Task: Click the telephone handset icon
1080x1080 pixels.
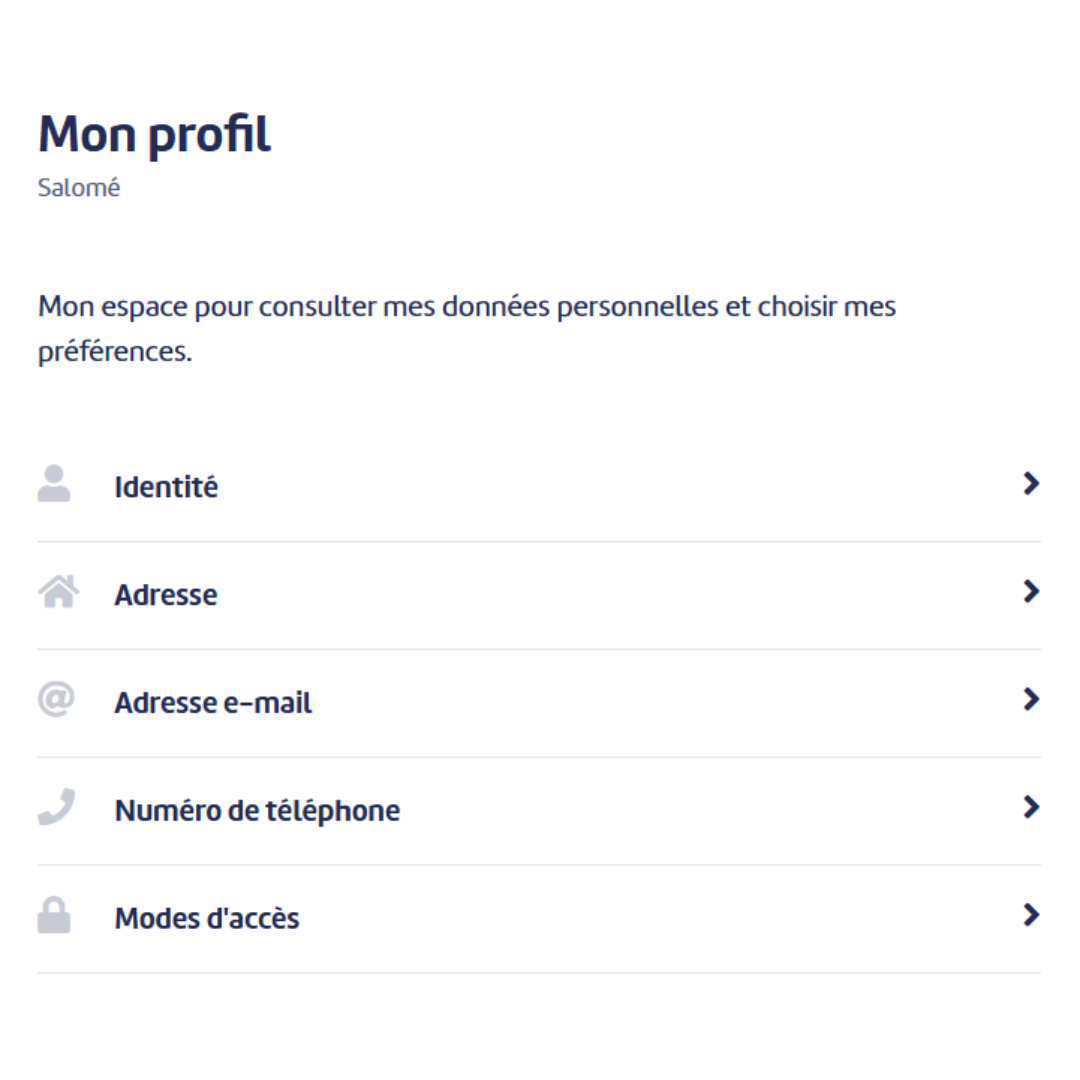Action: 56,807
